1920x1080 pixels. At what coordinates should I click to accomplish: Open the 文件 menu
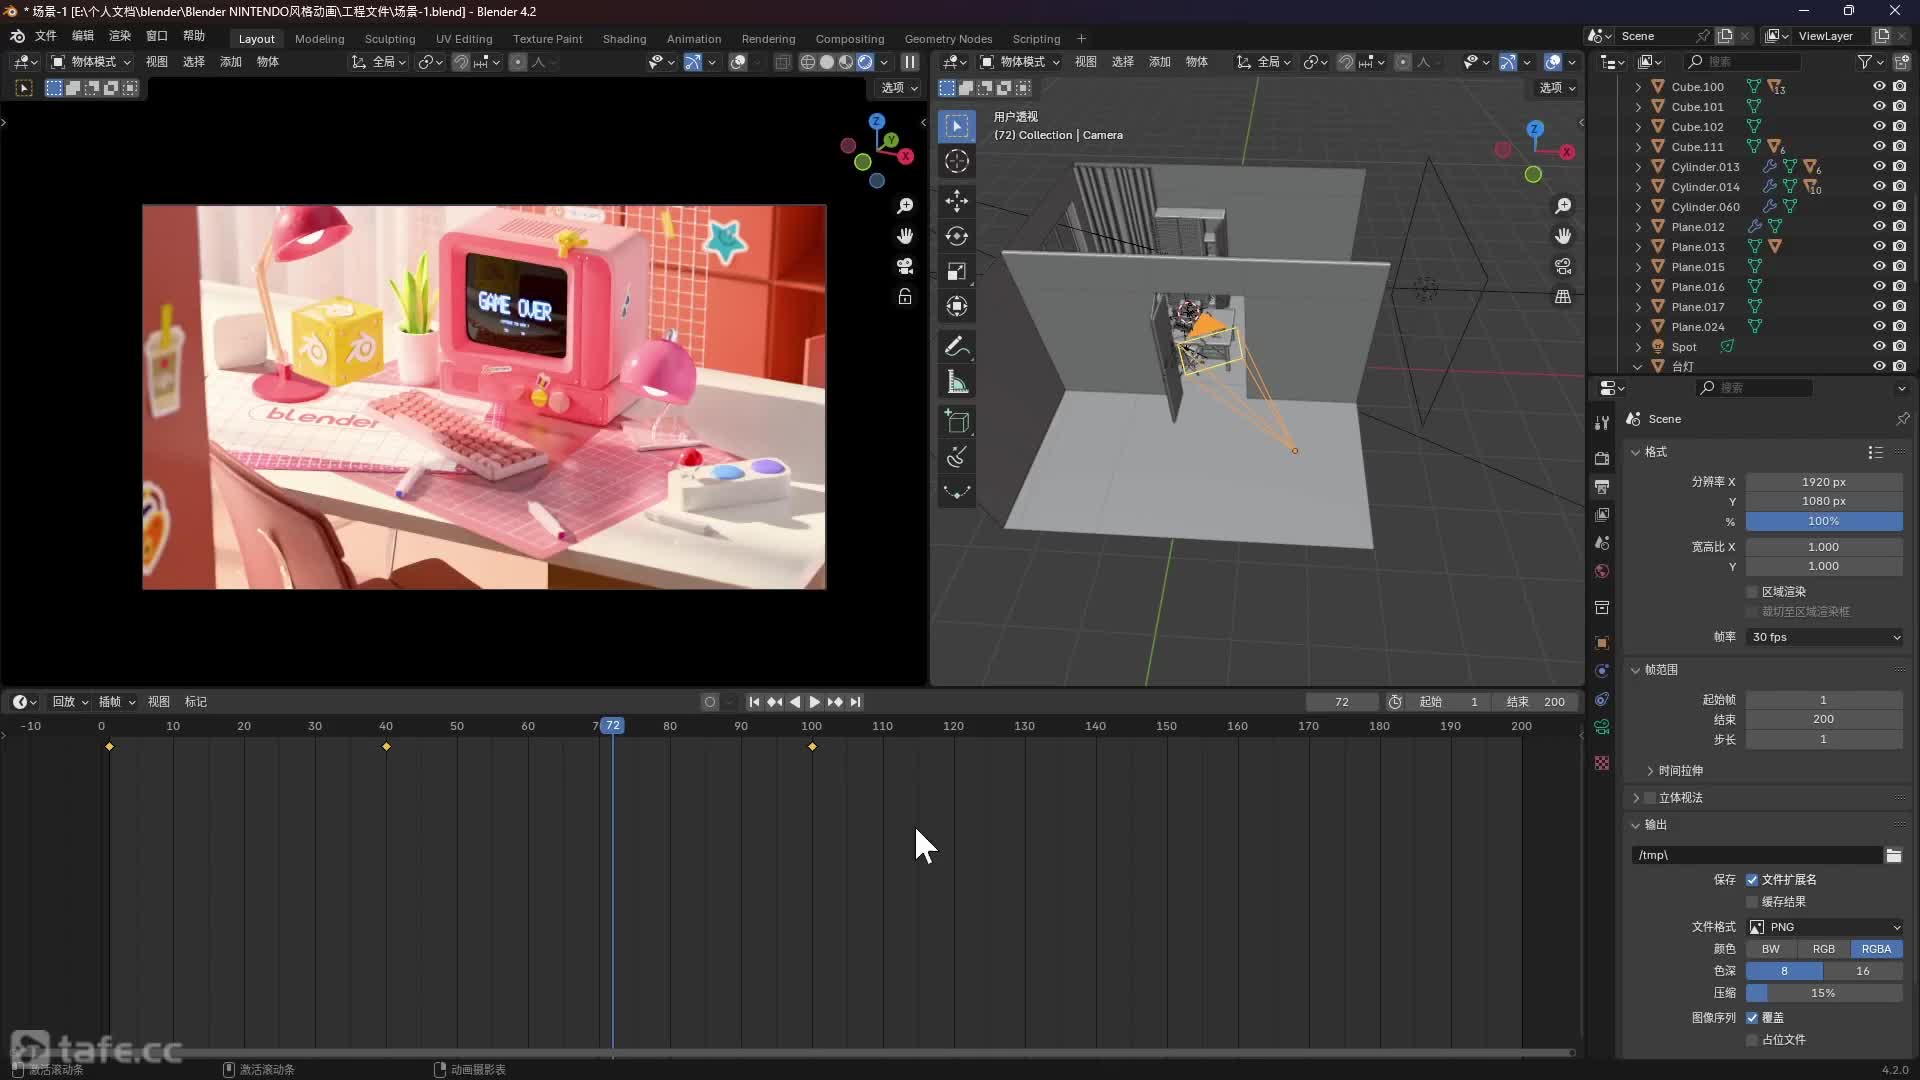pos(46,36)
